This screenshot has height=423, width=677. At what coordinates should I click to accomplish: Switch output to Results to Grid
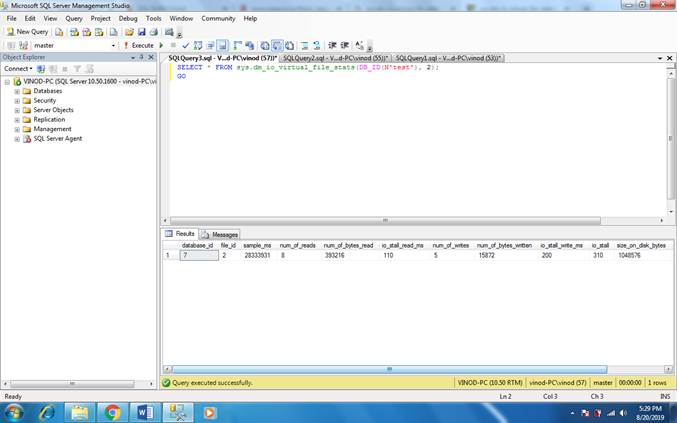coord(277,45)
